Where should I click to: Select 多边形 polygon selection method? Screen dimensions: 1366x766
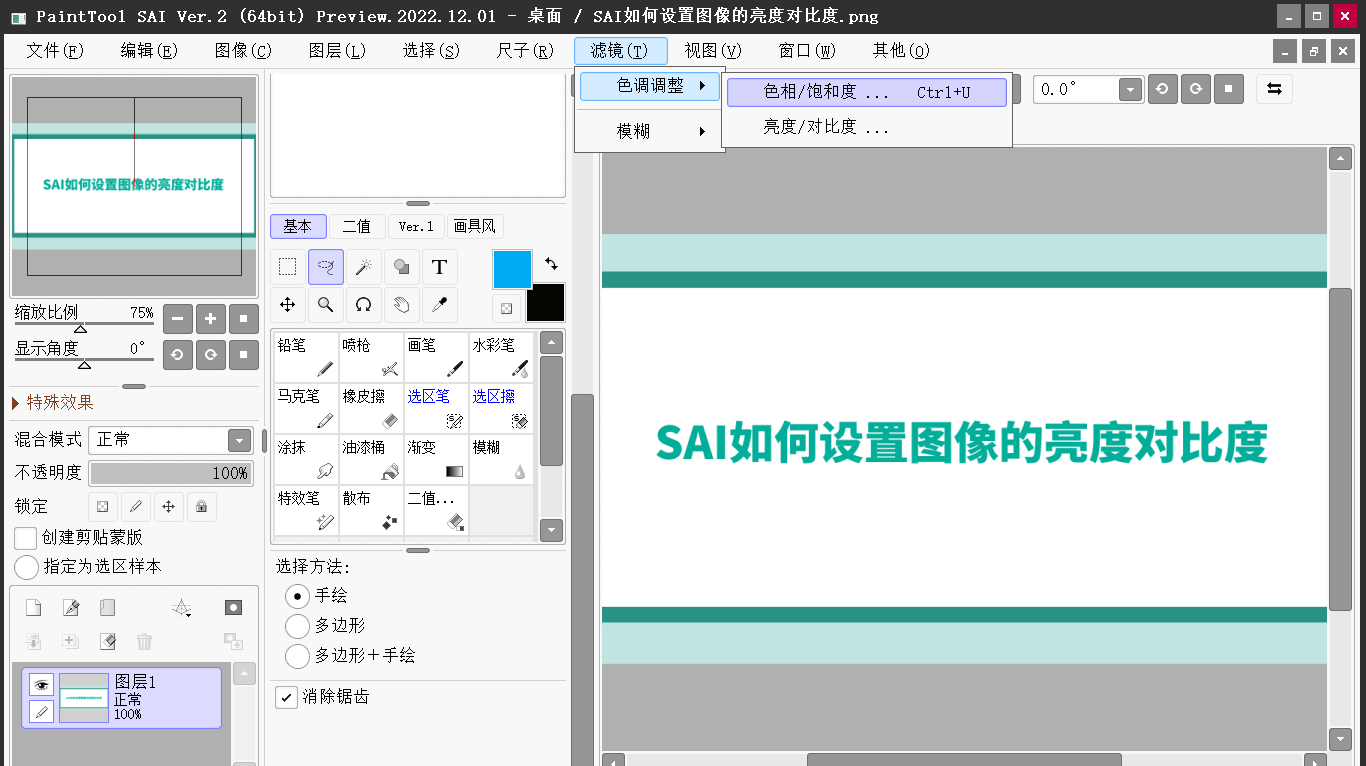(x=297, y=626)
